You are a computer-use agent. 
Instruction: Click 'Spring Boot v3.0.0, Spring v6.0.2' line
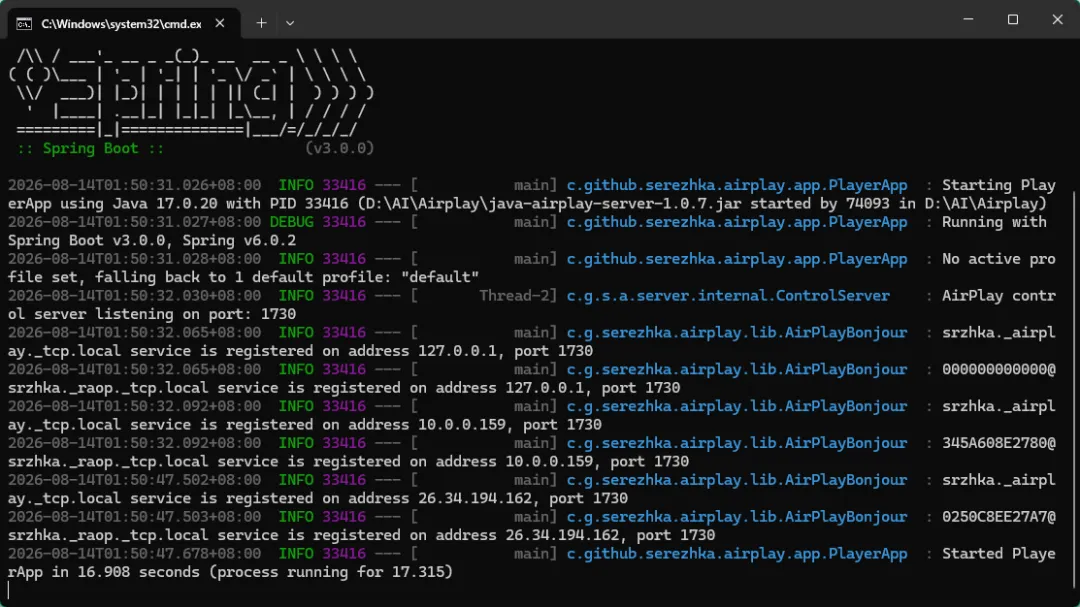click(x=152, y=240)
